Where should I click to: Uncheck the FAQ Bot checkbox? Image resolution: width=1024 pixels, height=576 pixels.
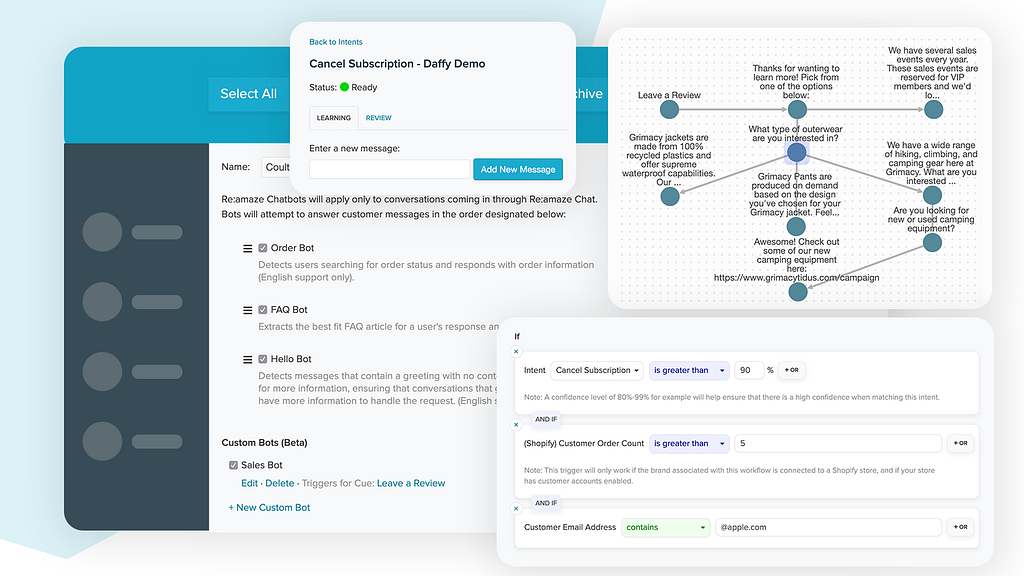click(263, 310)
